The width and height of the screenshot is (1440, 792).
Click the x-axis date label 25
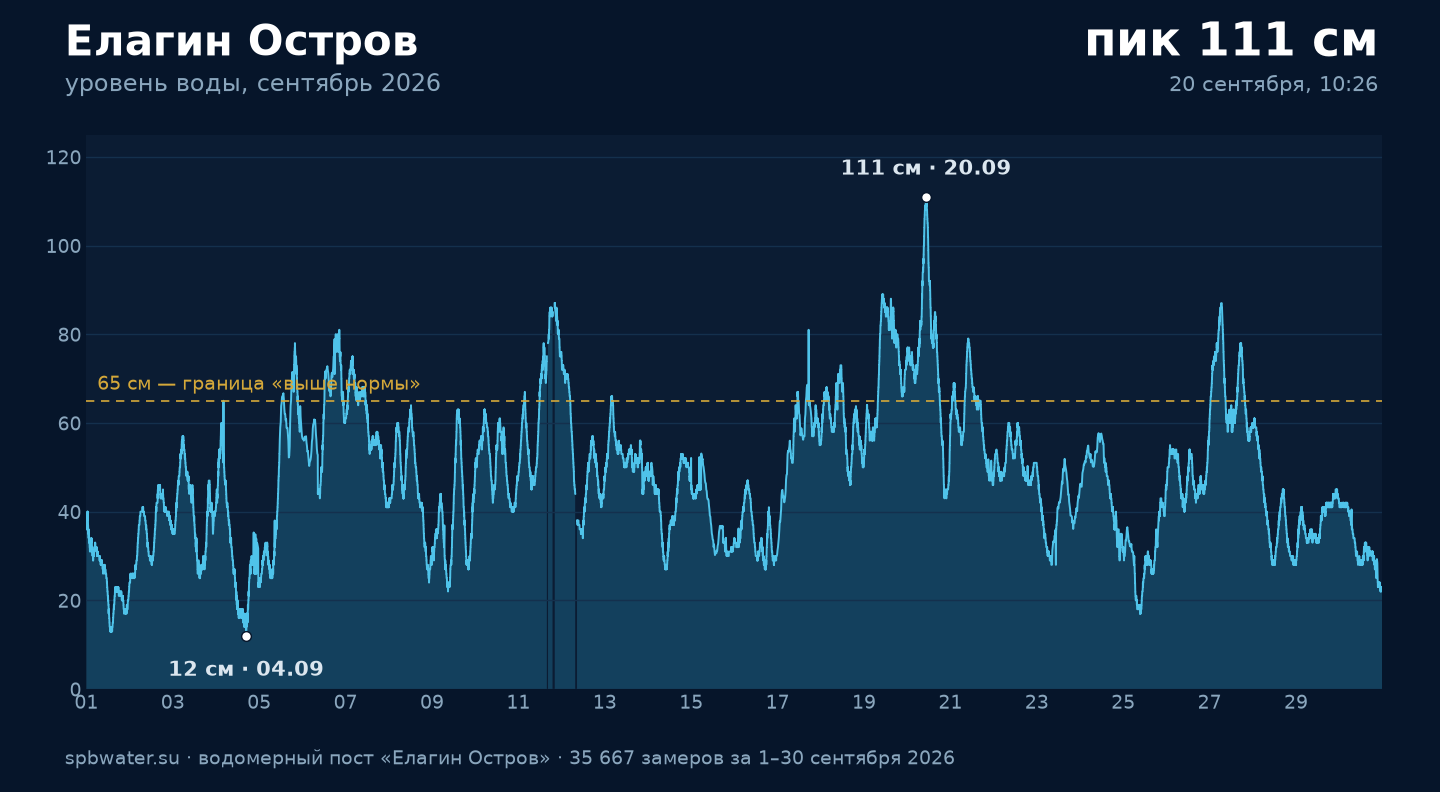click(1123, 702)
